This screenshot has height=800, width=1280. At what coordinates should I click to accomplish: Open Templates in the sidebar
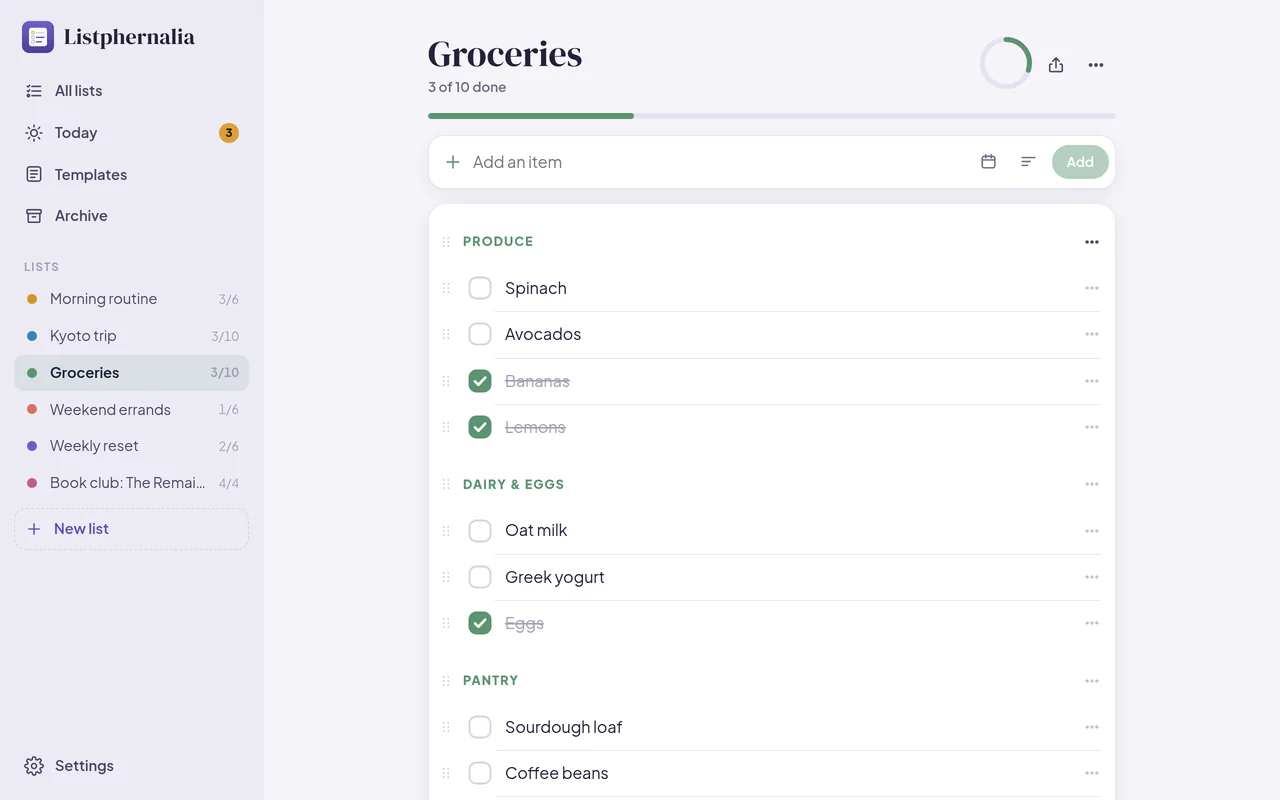(x=131, y=175)
